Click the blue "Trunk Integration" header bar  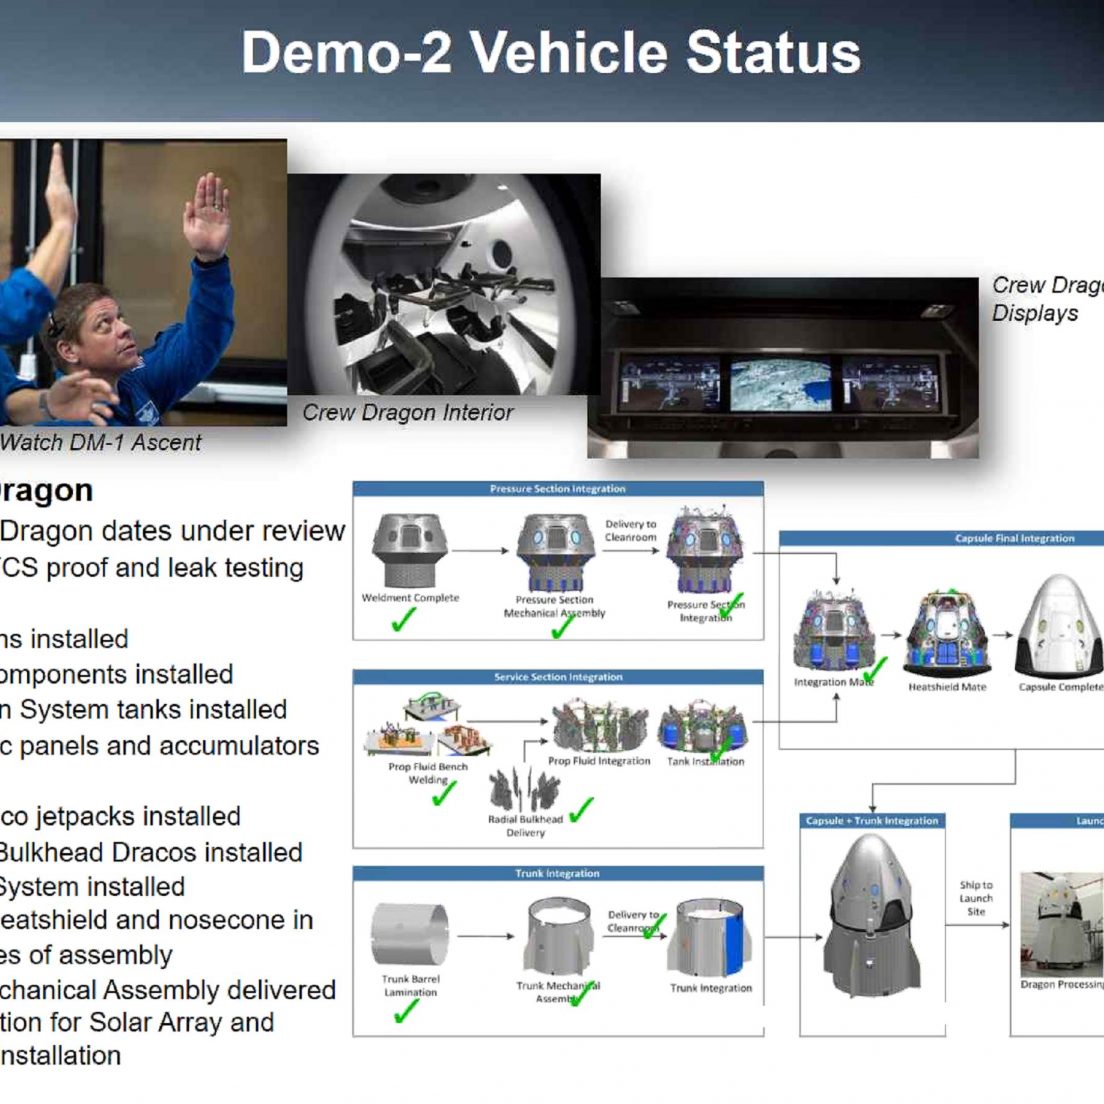click(x=558, y=874)
